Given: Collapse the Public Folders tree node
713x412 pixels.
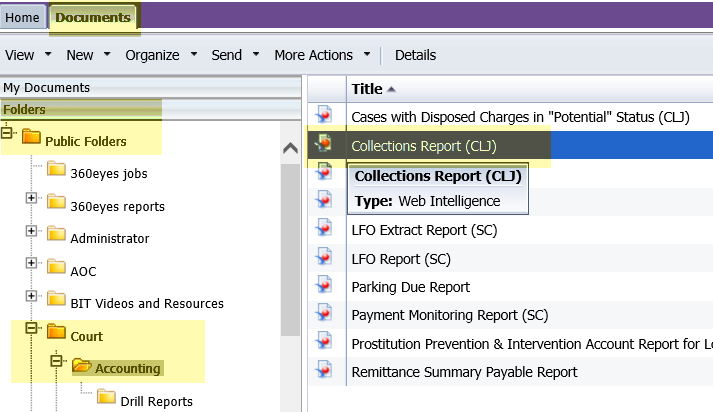Looking at the screenshot, I should [x=6, y=133].
